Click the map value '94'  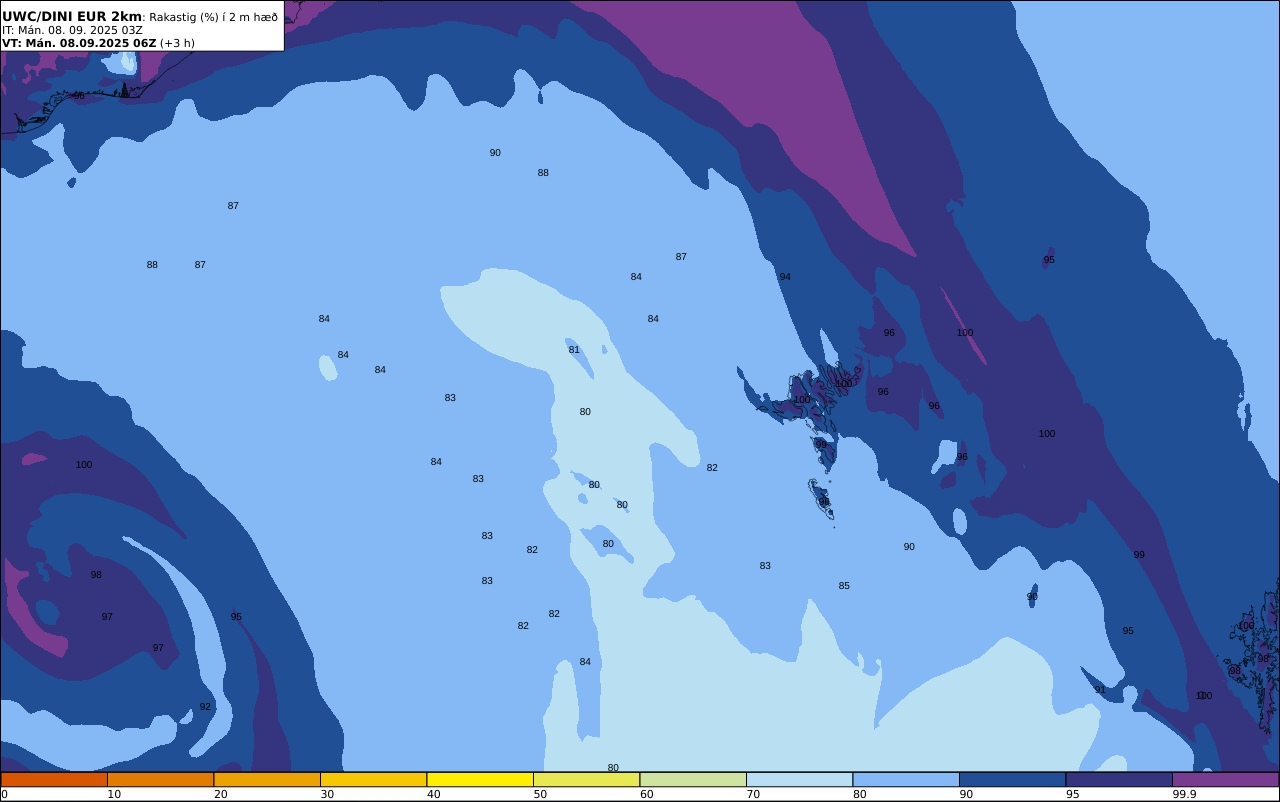(785, 277)
